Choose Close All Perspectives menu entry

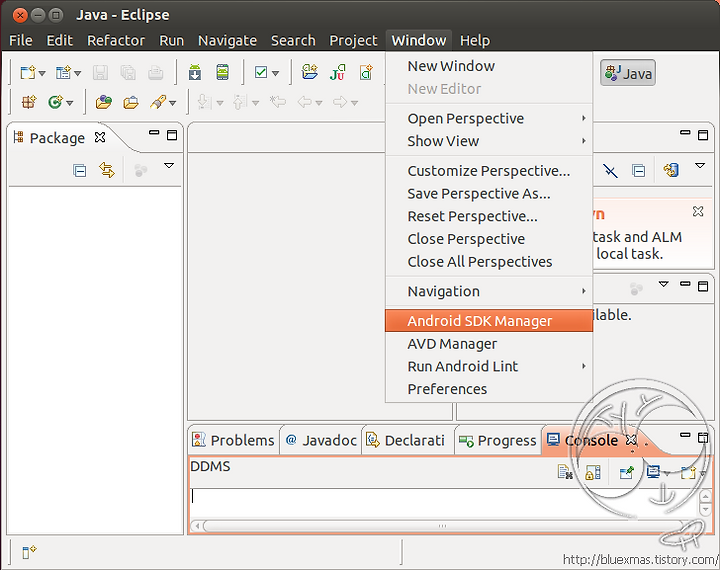click(489, 261)
